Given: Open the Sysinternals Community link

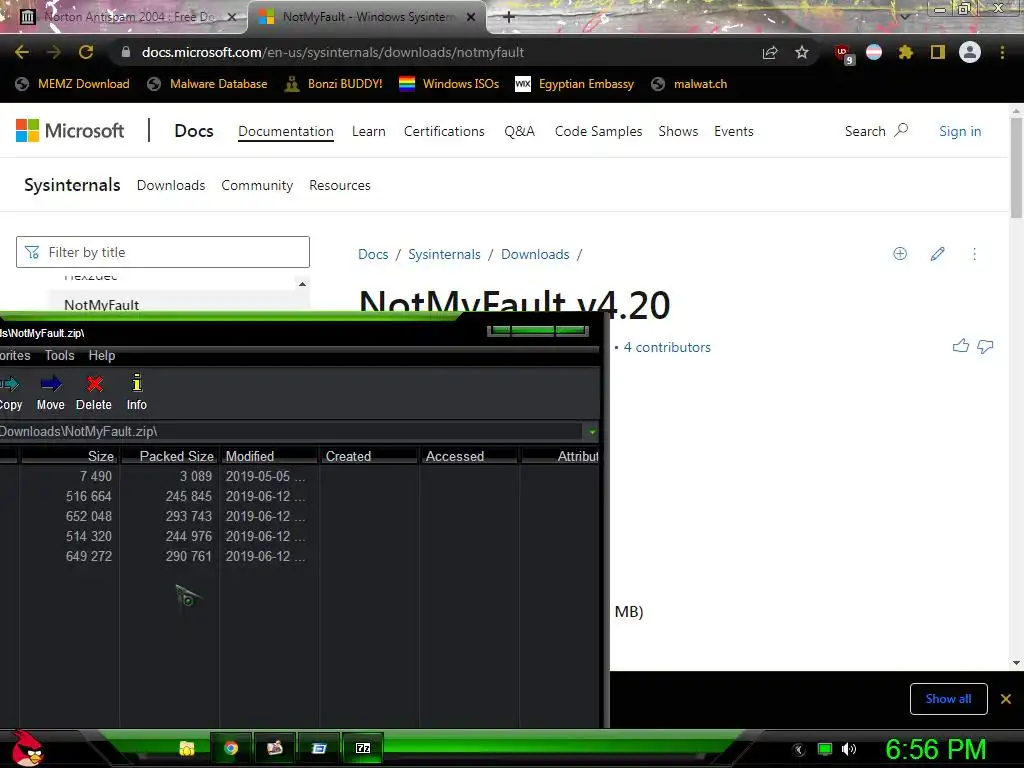Looking at the screenshot, I should tap(257, 185).
